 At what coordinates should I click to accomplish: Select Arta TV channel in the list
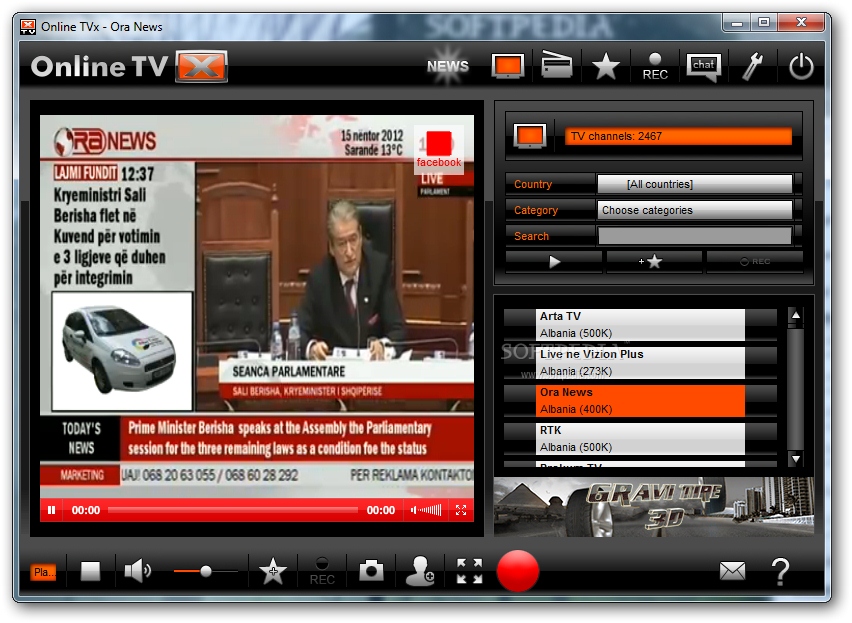[641, 324]
